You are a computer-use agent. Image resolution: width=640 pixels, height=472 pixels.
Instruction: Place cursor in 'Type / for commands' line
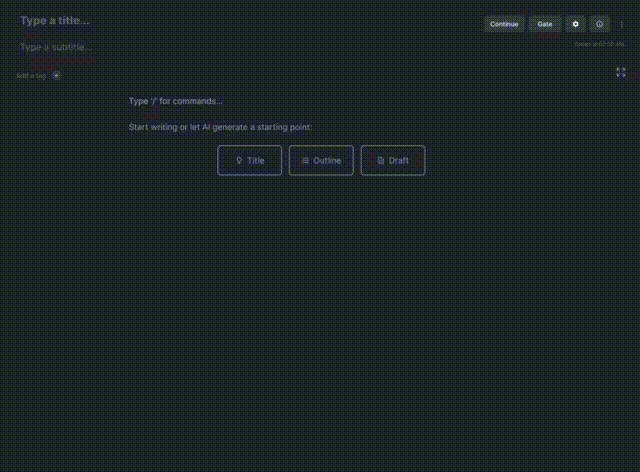[176, 101]
